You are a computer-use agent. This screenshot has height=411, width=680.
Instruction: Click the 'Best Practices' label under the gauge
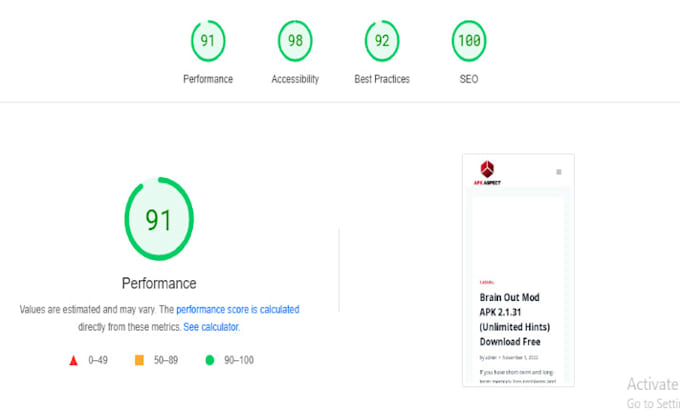[382, 79]
